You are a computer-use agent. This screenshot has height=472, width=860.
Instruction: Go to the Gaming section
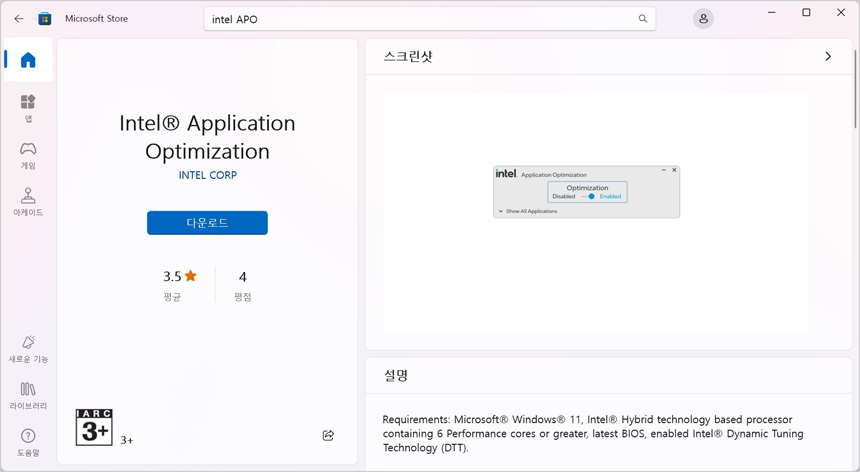[x=28, y=155]
